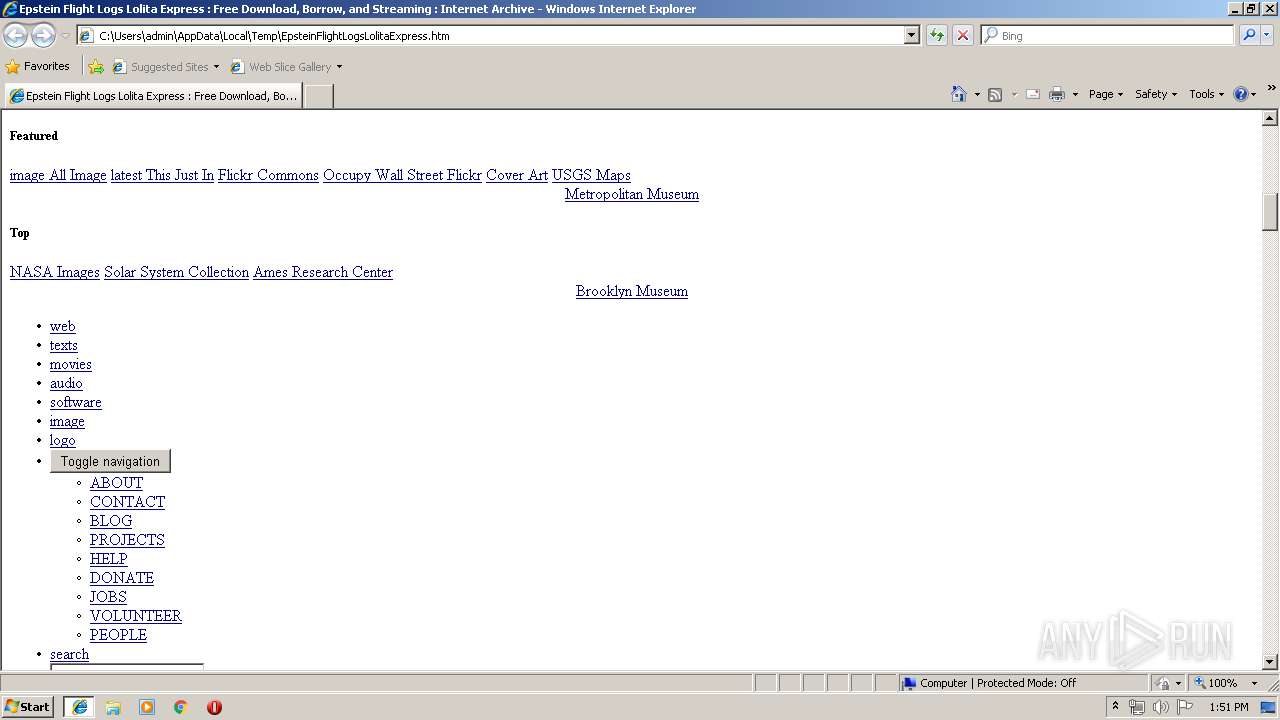Open the recent pages dropdown arrow
The width and height of the screenshot is (1280, 720).
[65, 36]
